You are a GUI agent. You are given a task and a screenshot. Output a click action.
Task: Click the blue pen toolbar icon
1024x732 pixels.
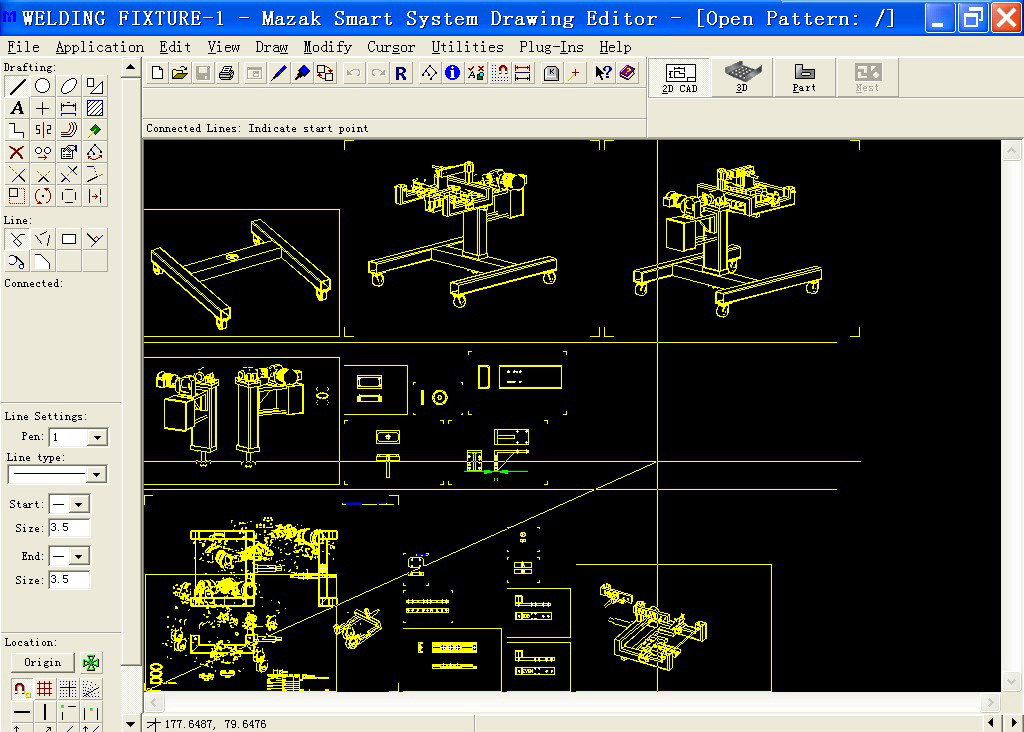point(279,73)
